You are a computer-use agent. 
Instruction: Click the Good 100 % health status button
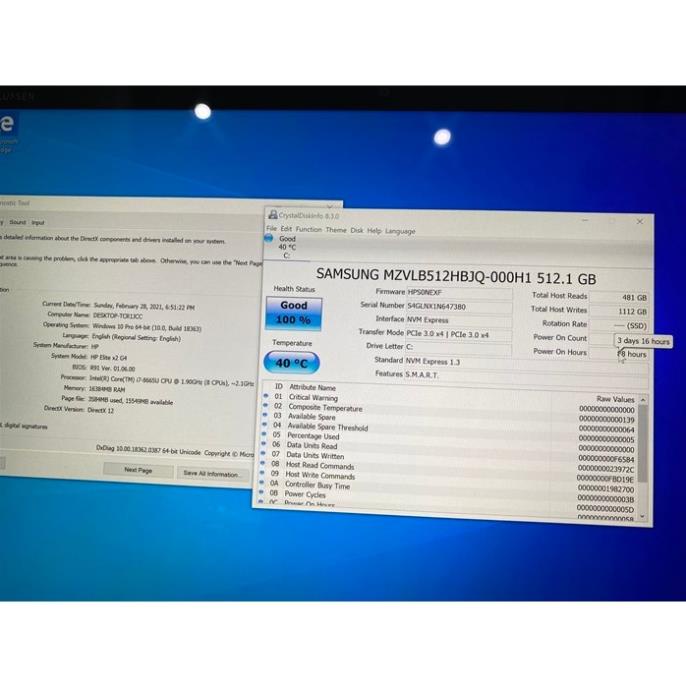pyautogui.click(x=294, y=312)
